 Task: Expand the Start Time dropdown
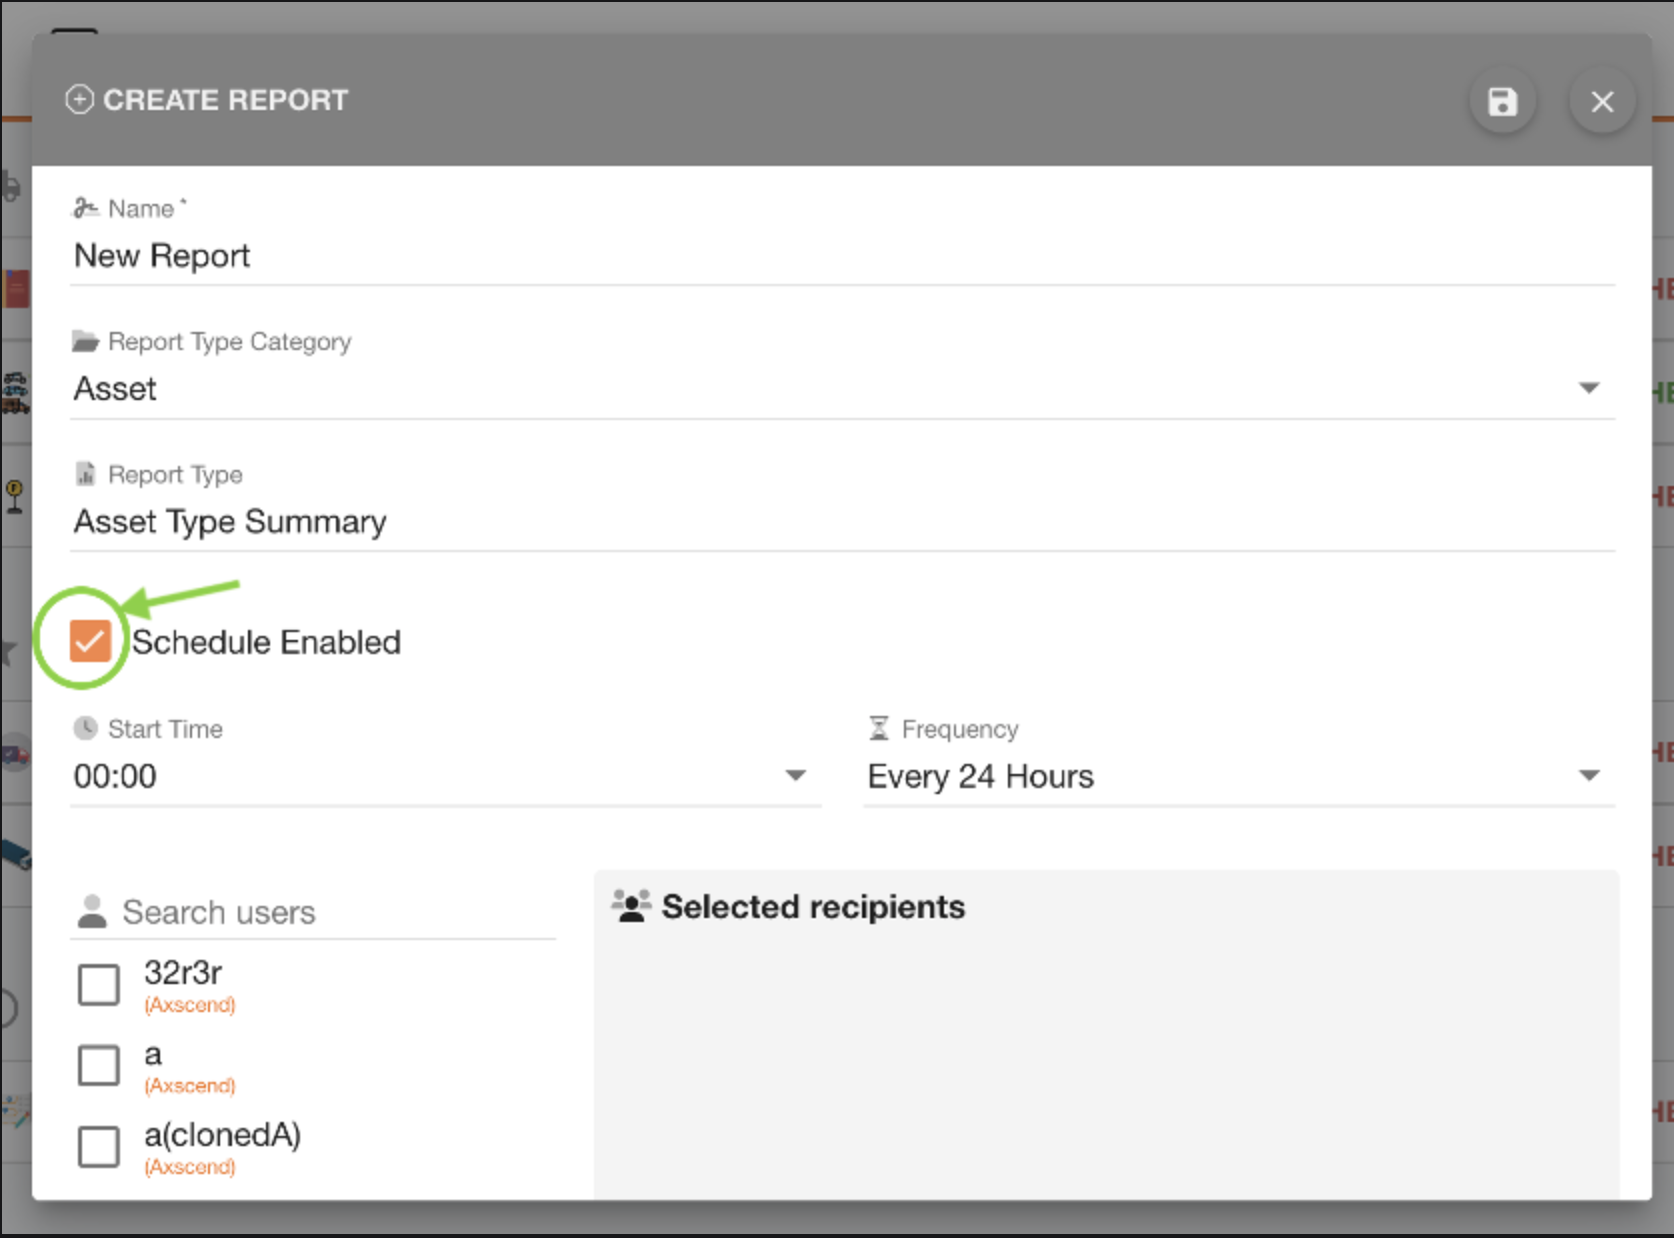(795, 775)
